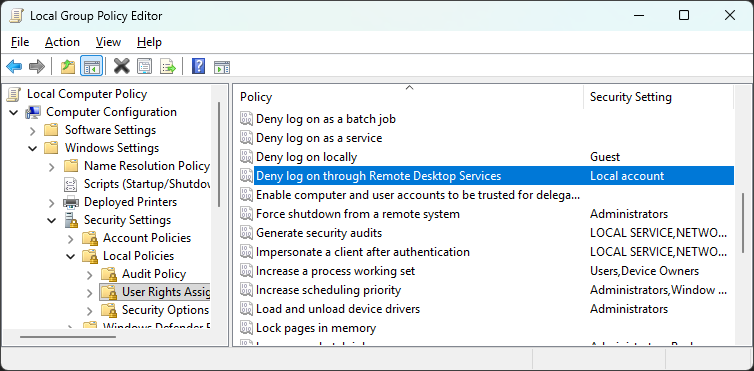Select Windows Settings in tree
This screenshot has height=371, width=754.
pos(112,148)
